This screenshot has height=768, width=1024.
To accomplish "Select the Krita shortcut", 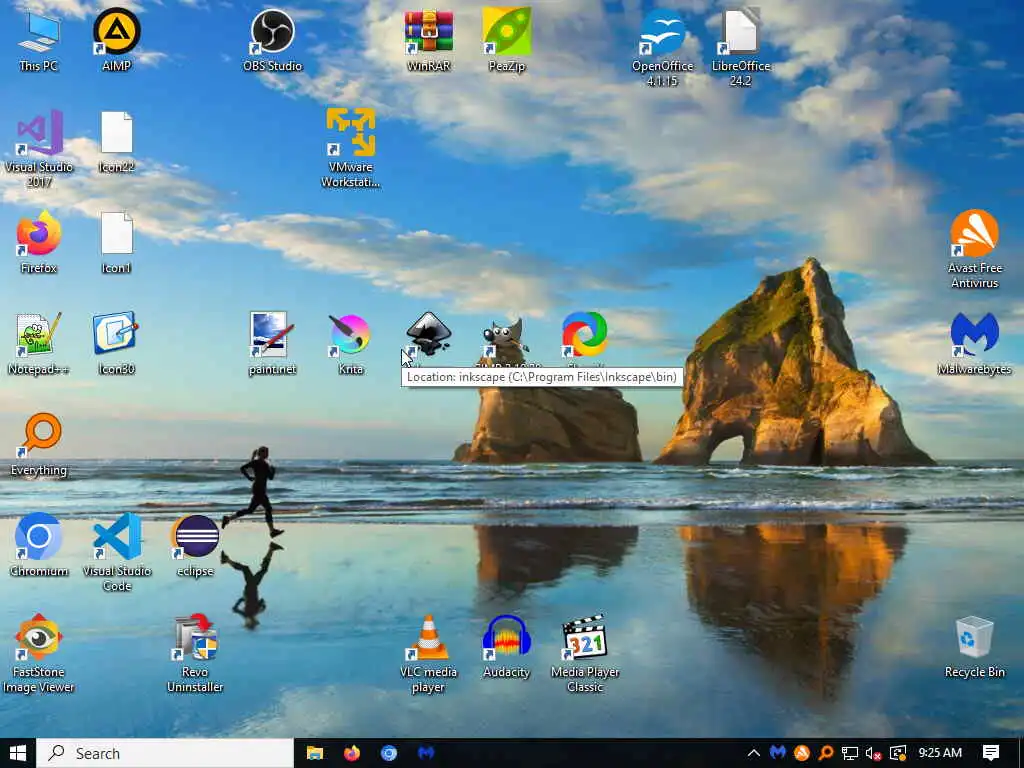I will coord(351,343).
